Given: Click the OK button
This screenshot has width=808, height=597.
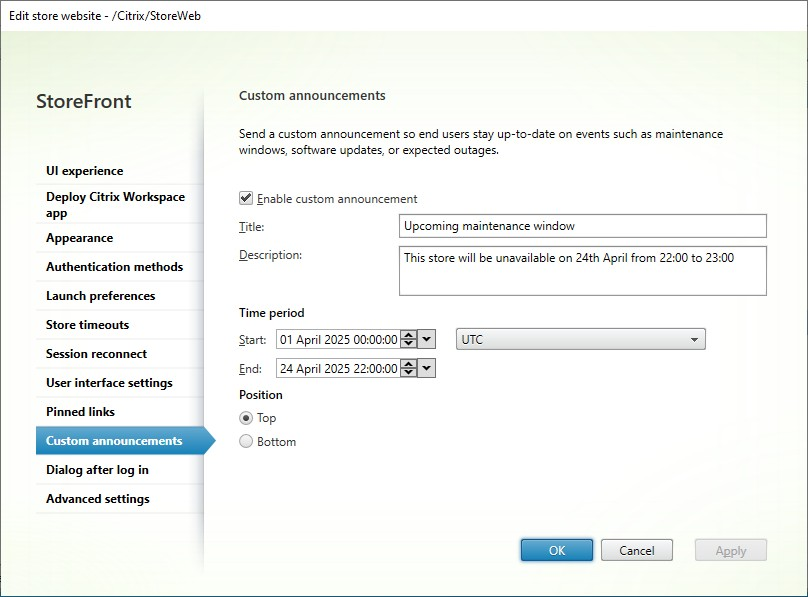Looking at the screenshot, I should point(556,549).
